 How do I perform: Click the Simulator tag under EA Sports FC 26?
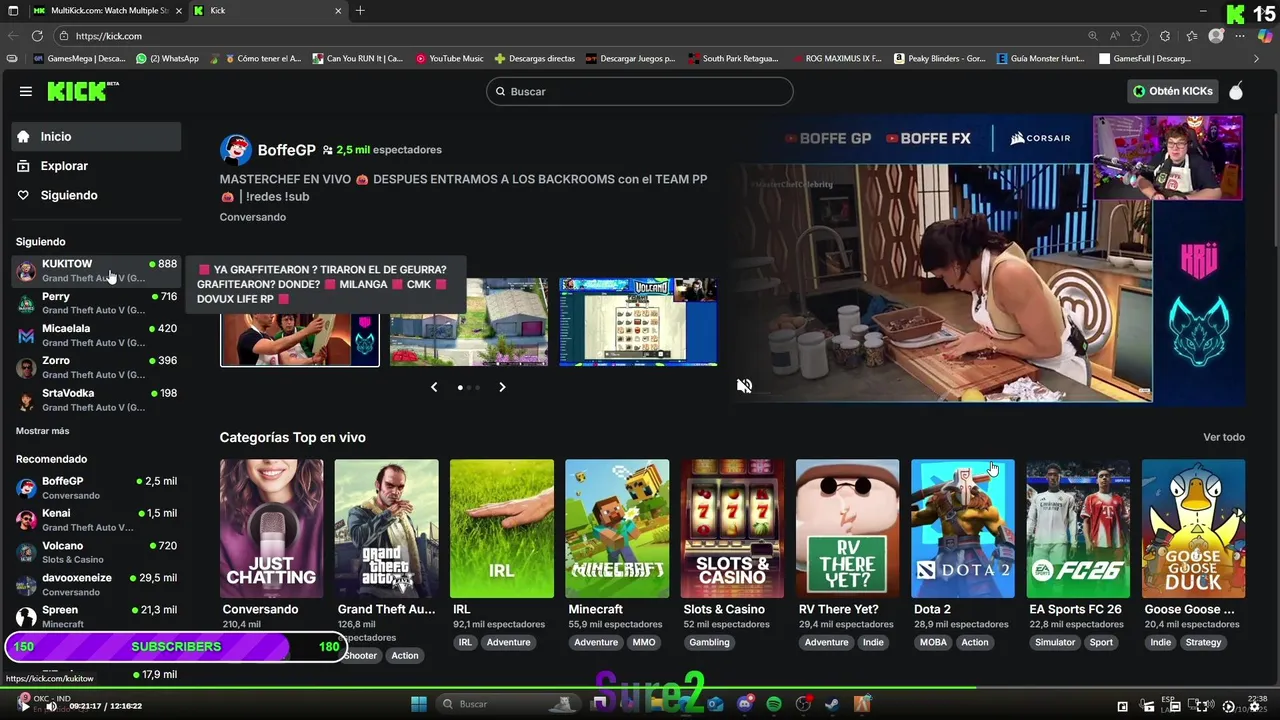coord(1055,642)
